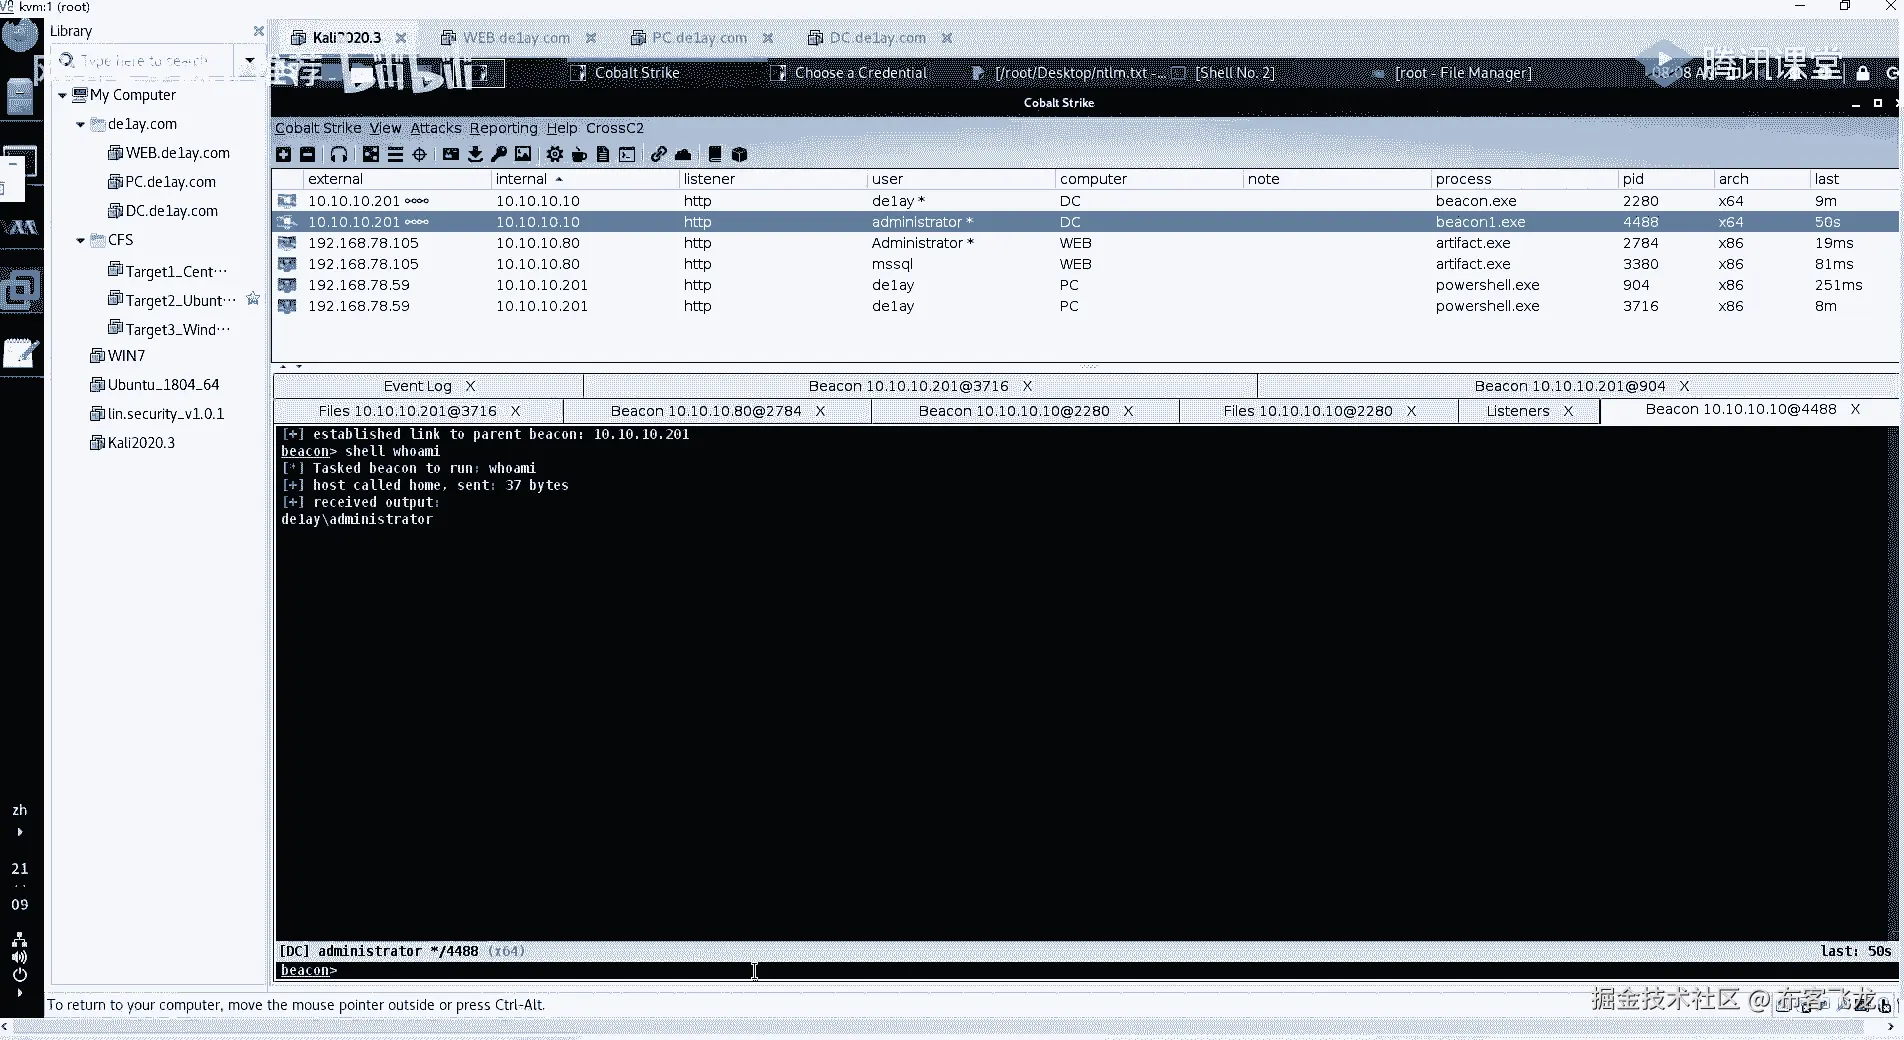This screenshot has width=1904, height=1040.
Task: Click the coffee cup Java applet icon
Action: click(579, 154)
